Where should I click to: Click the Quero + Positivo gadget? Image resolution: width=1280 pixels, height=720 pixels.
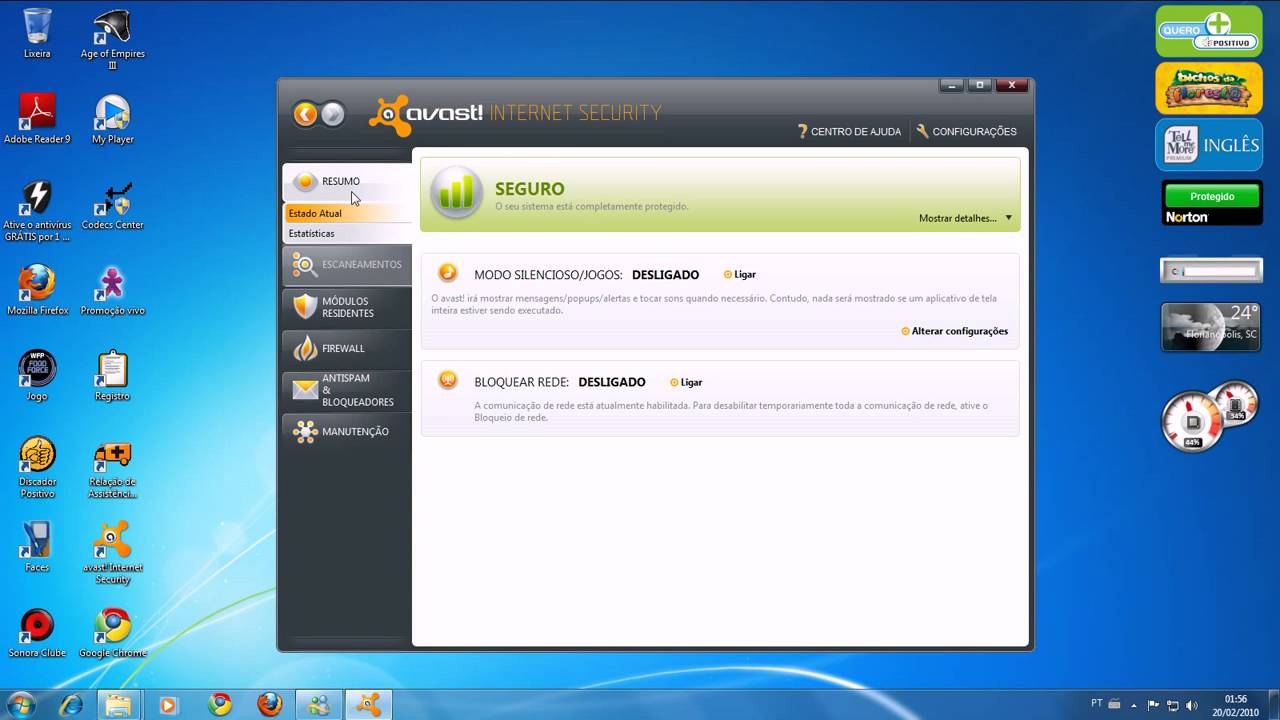(x=1209, y=32)
